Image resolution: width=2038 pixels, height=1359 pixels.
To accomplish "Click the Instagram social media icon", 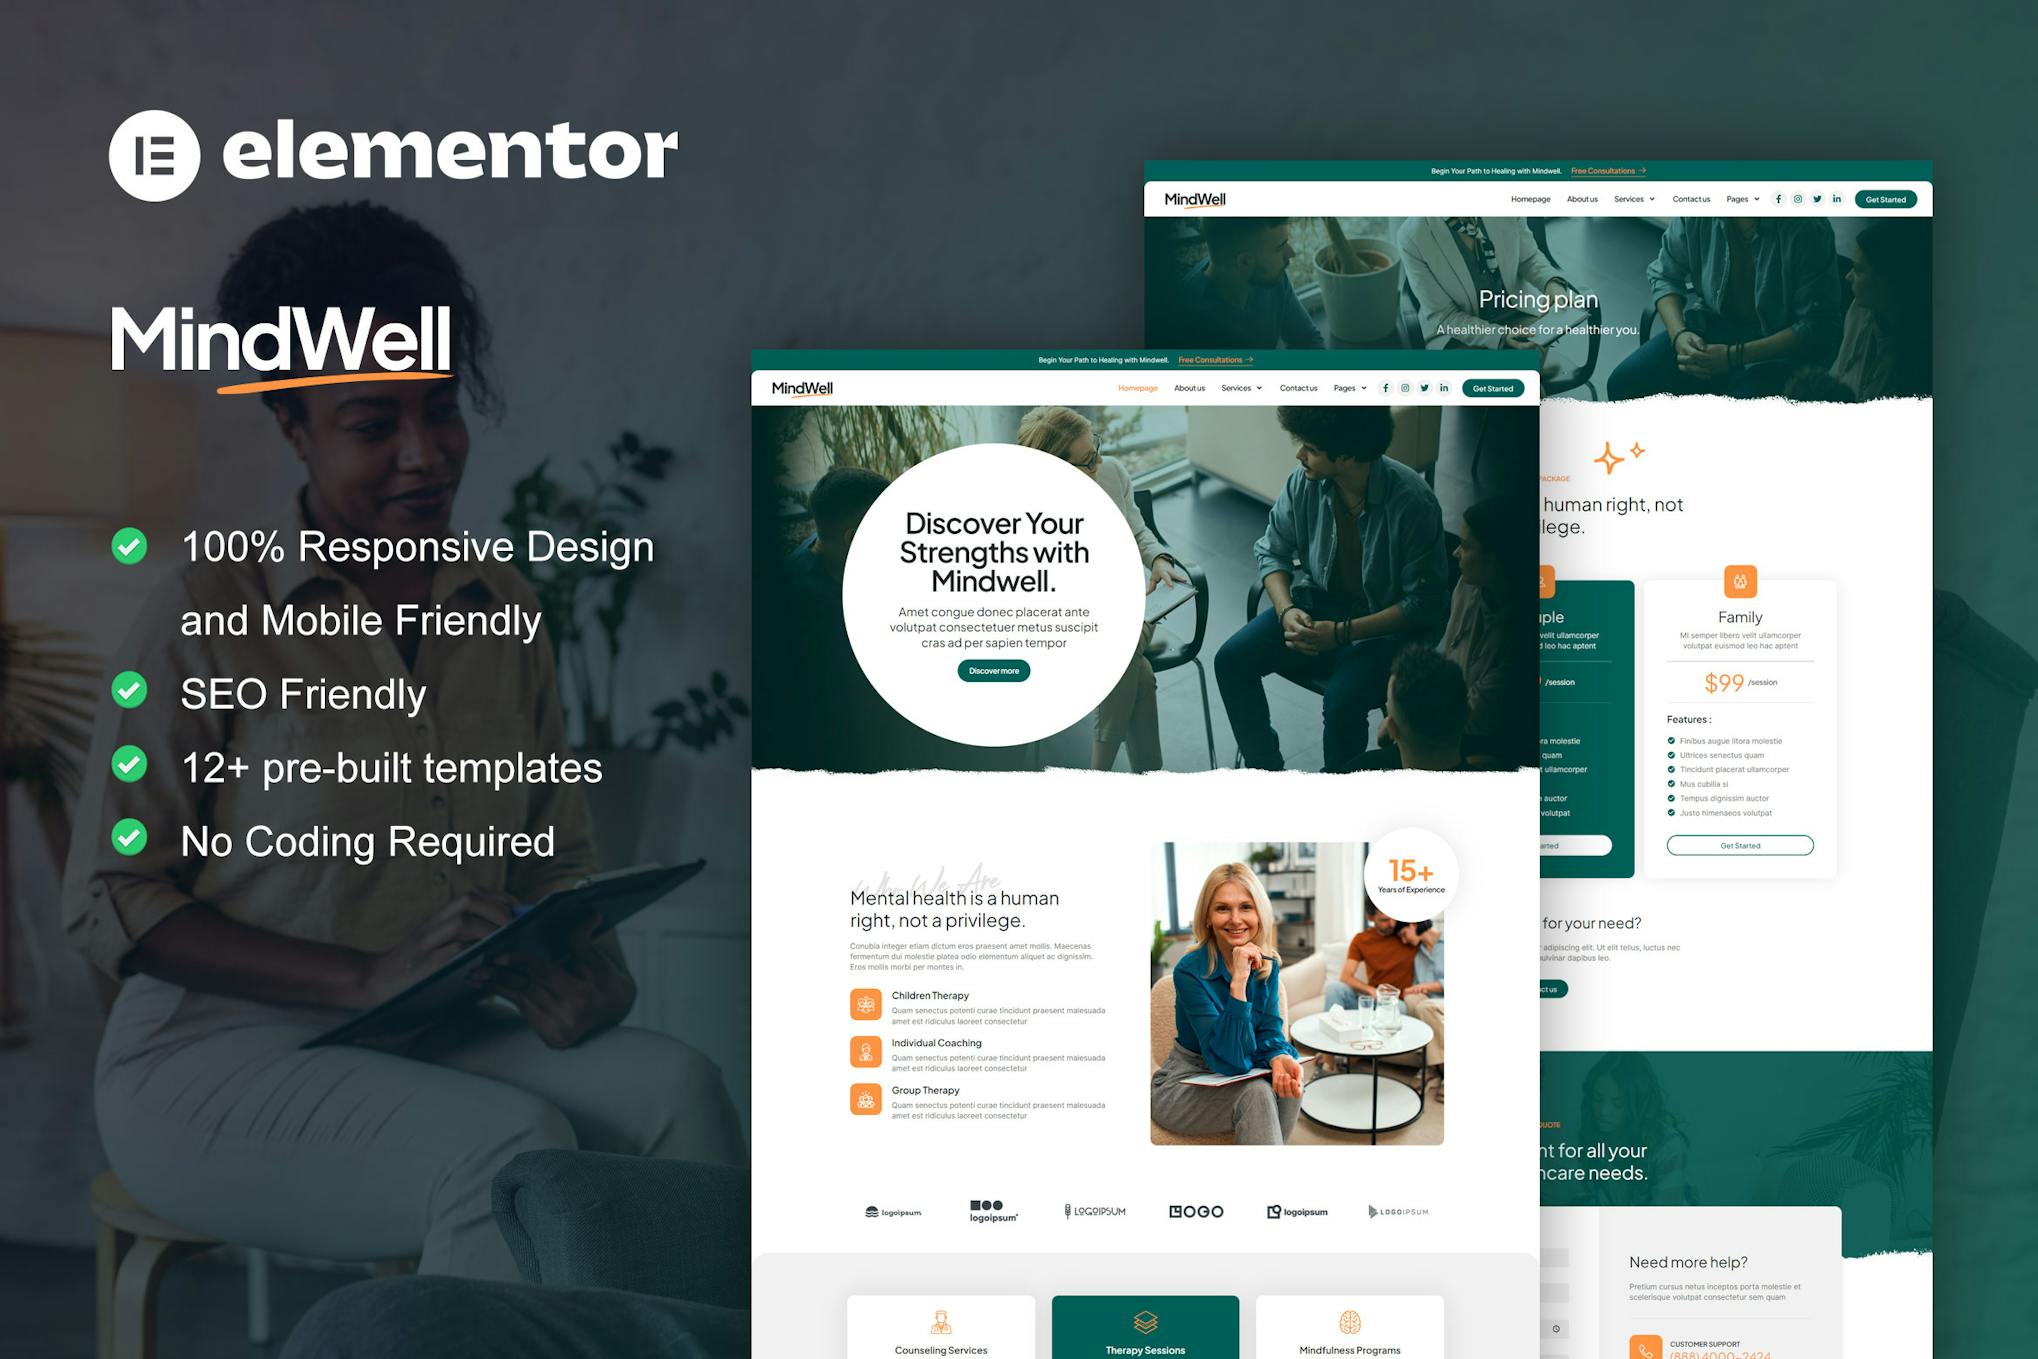I will coord(1406,388).
